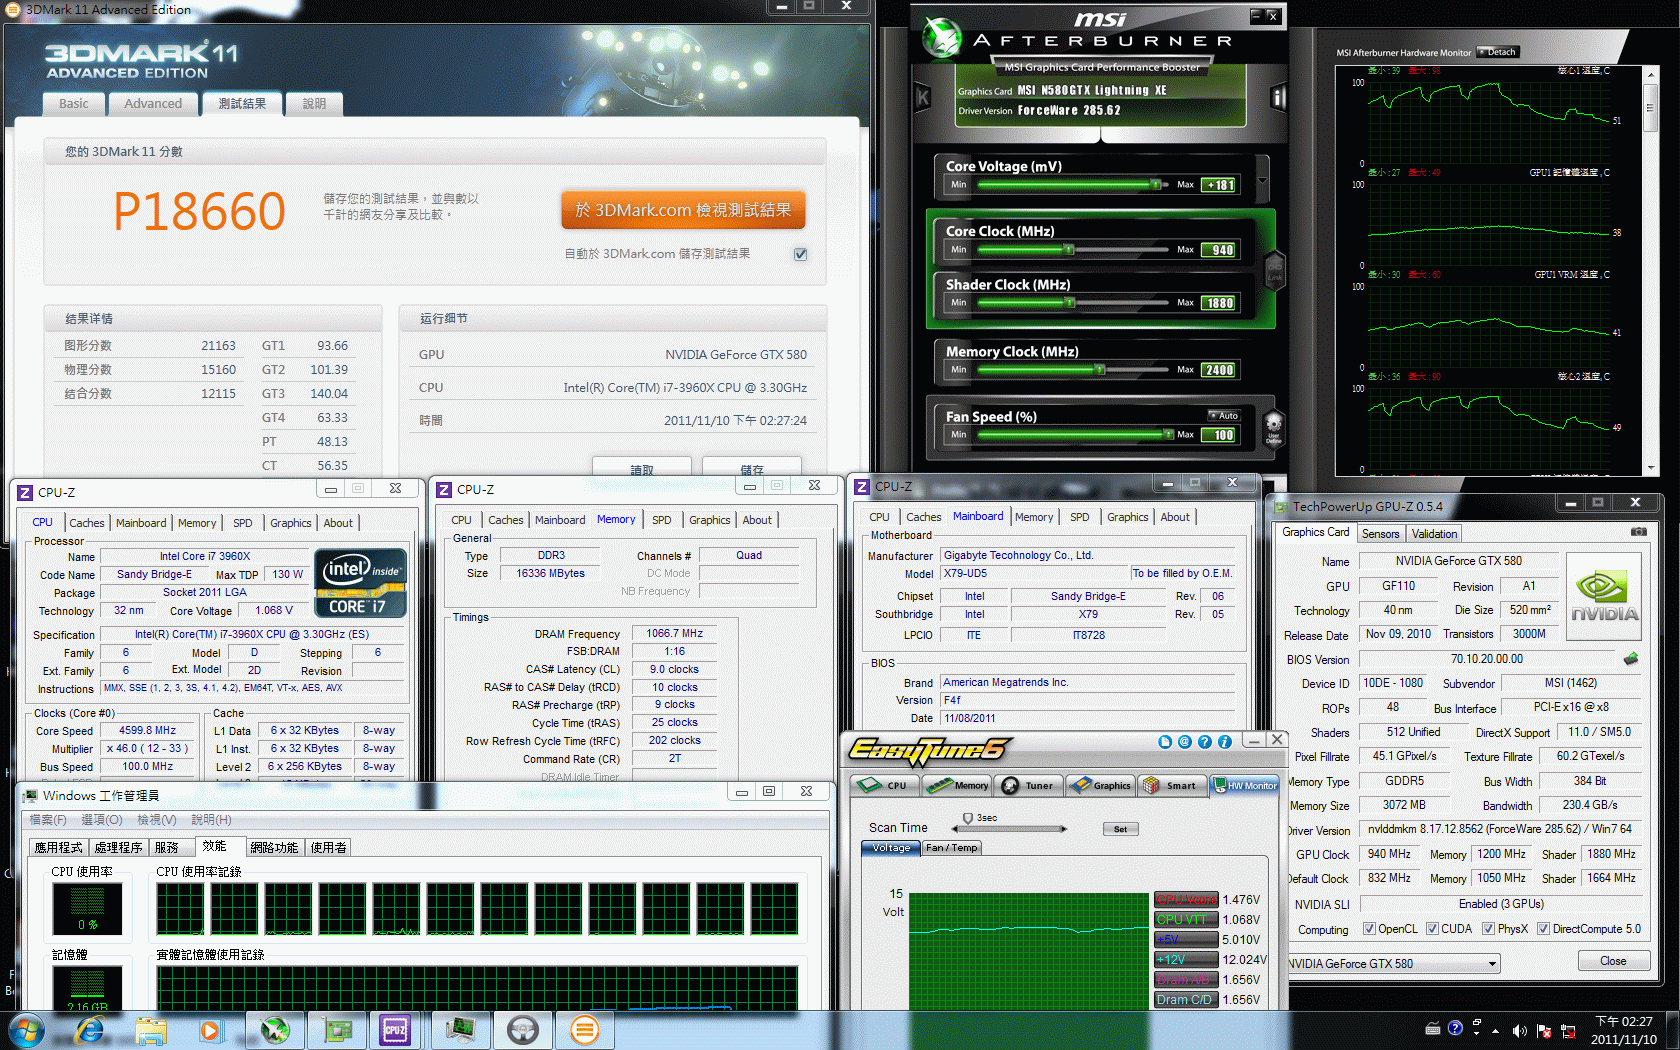Switch to 3DMark Basic tab
1680x1050 pixels.
(73, 104)
